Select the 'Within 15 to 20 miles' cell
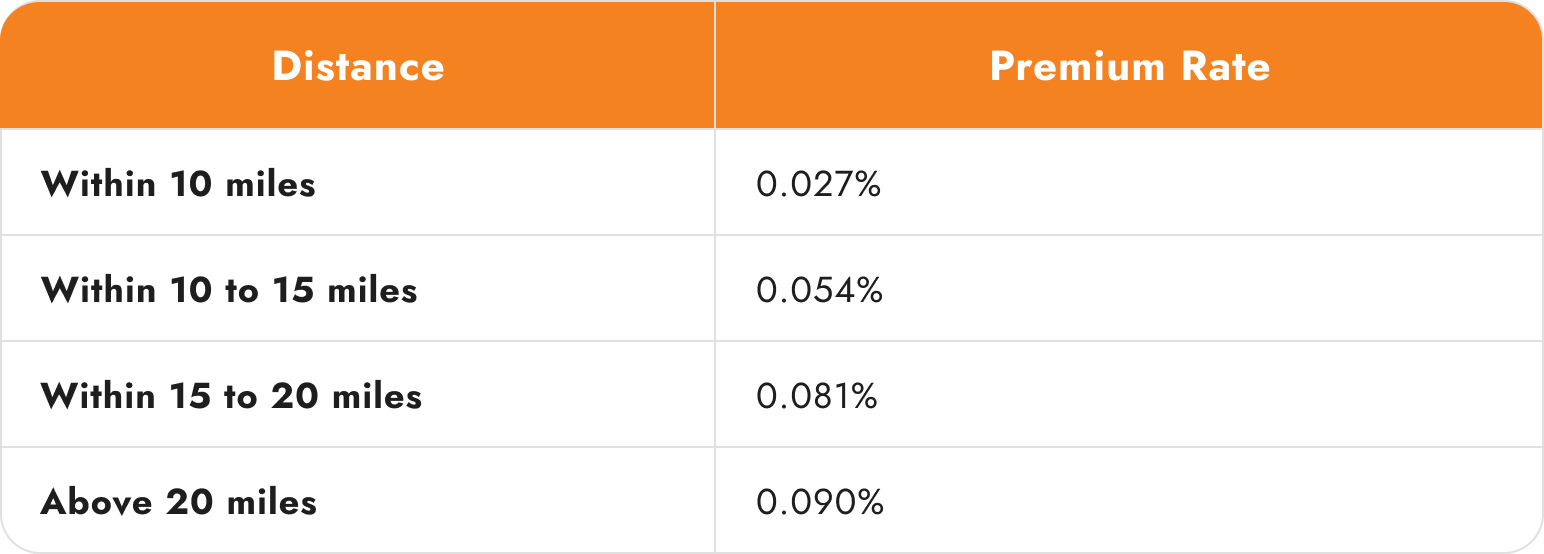Viewport: 1544px width, 554px height. click(231, 397)
